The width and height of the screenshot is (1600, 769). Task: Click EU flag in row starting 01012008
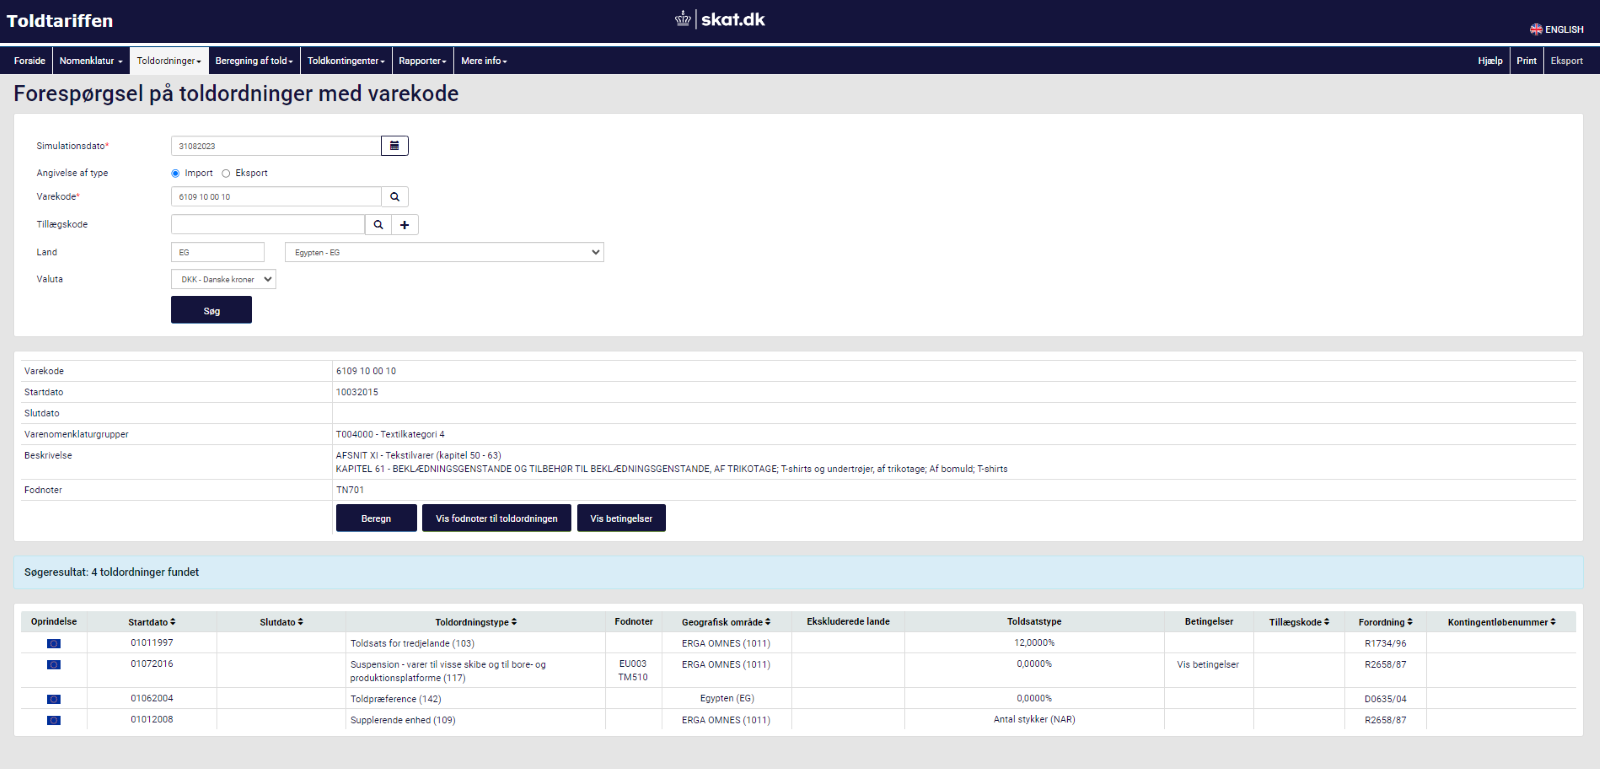click(x=54, y=721)
